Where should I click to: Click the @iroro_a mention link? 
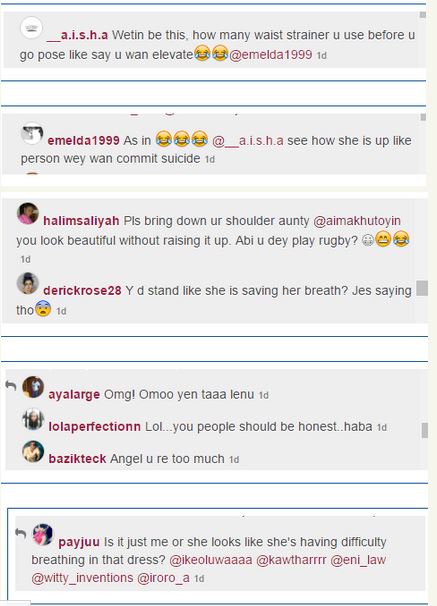pos(163,578)
